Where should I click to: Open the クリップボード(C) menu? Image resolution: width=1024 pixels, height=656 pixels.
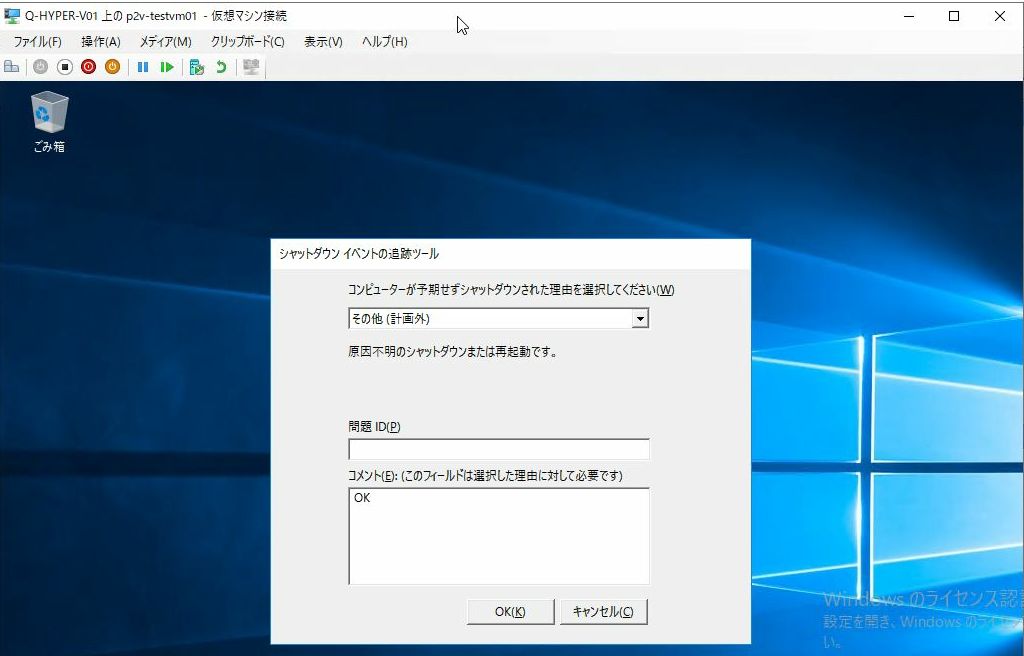pos(247,42)
